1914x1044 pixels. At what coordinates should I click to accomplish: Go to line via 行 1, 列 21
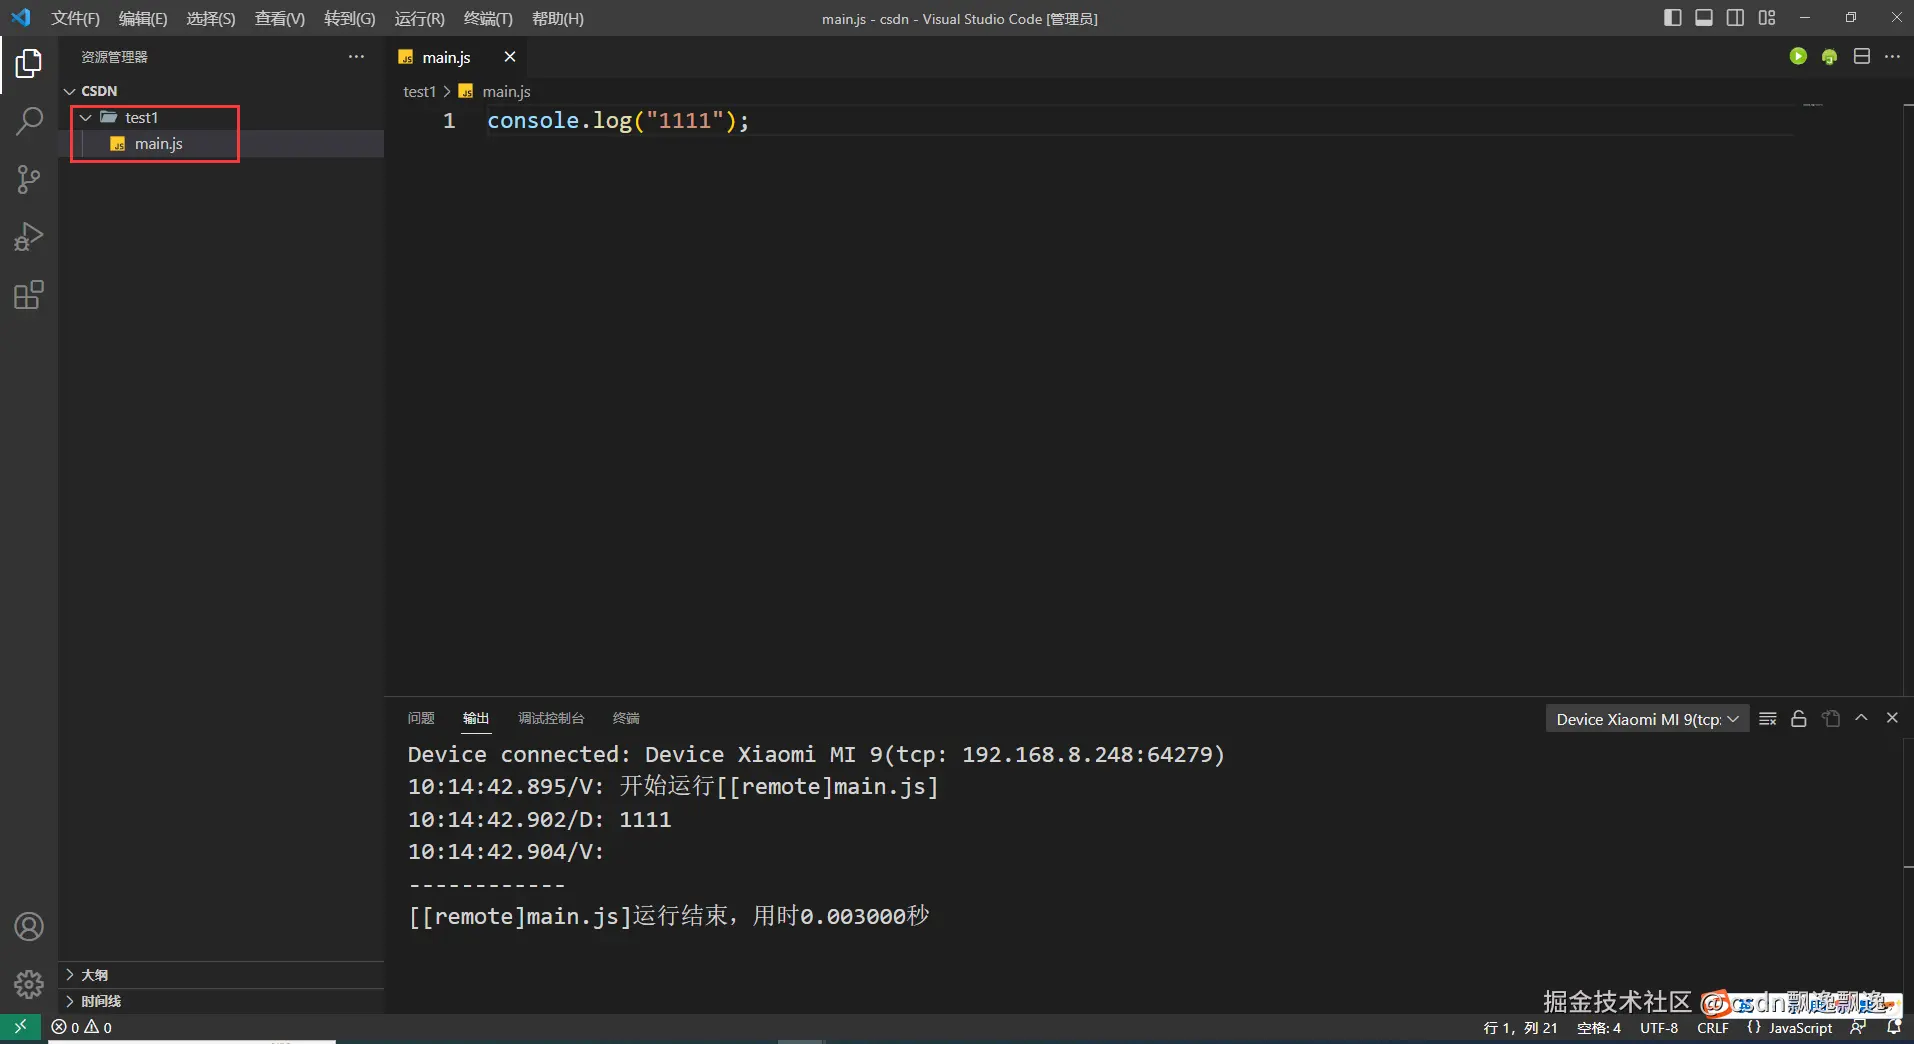point(1520,1028)
